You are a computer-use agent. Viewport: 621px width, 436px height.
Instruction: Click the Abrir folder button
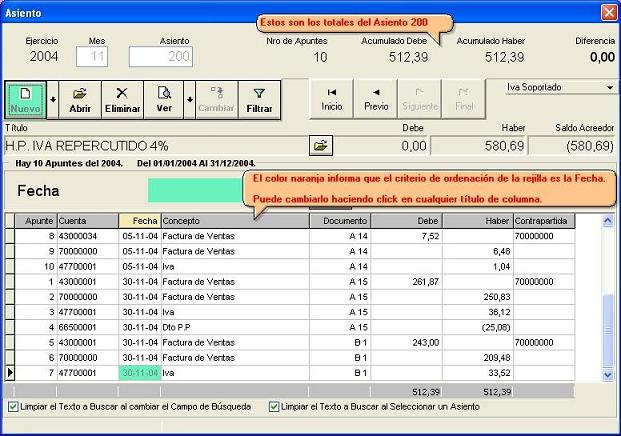pyautogui.click(x=80, y=100)
